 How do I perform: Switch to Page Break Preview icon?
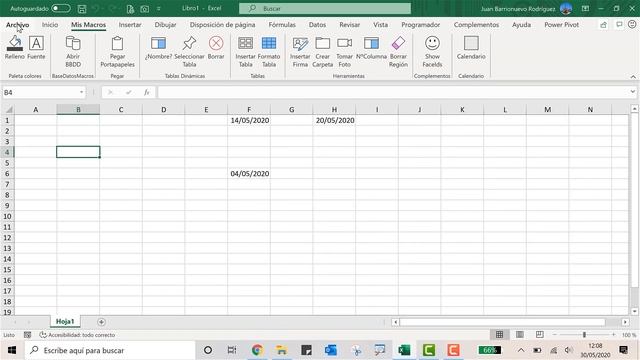[540, 335]
